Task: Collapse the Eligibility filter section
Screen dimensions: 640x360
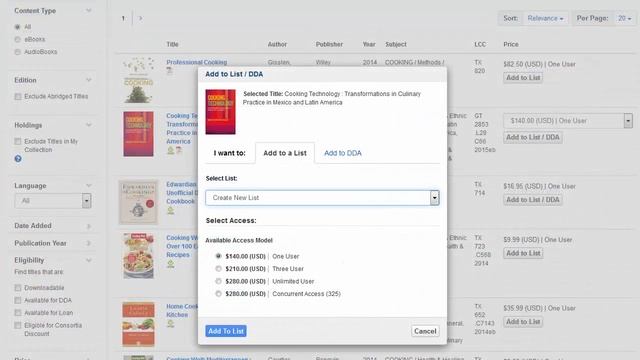Action: 89,260
